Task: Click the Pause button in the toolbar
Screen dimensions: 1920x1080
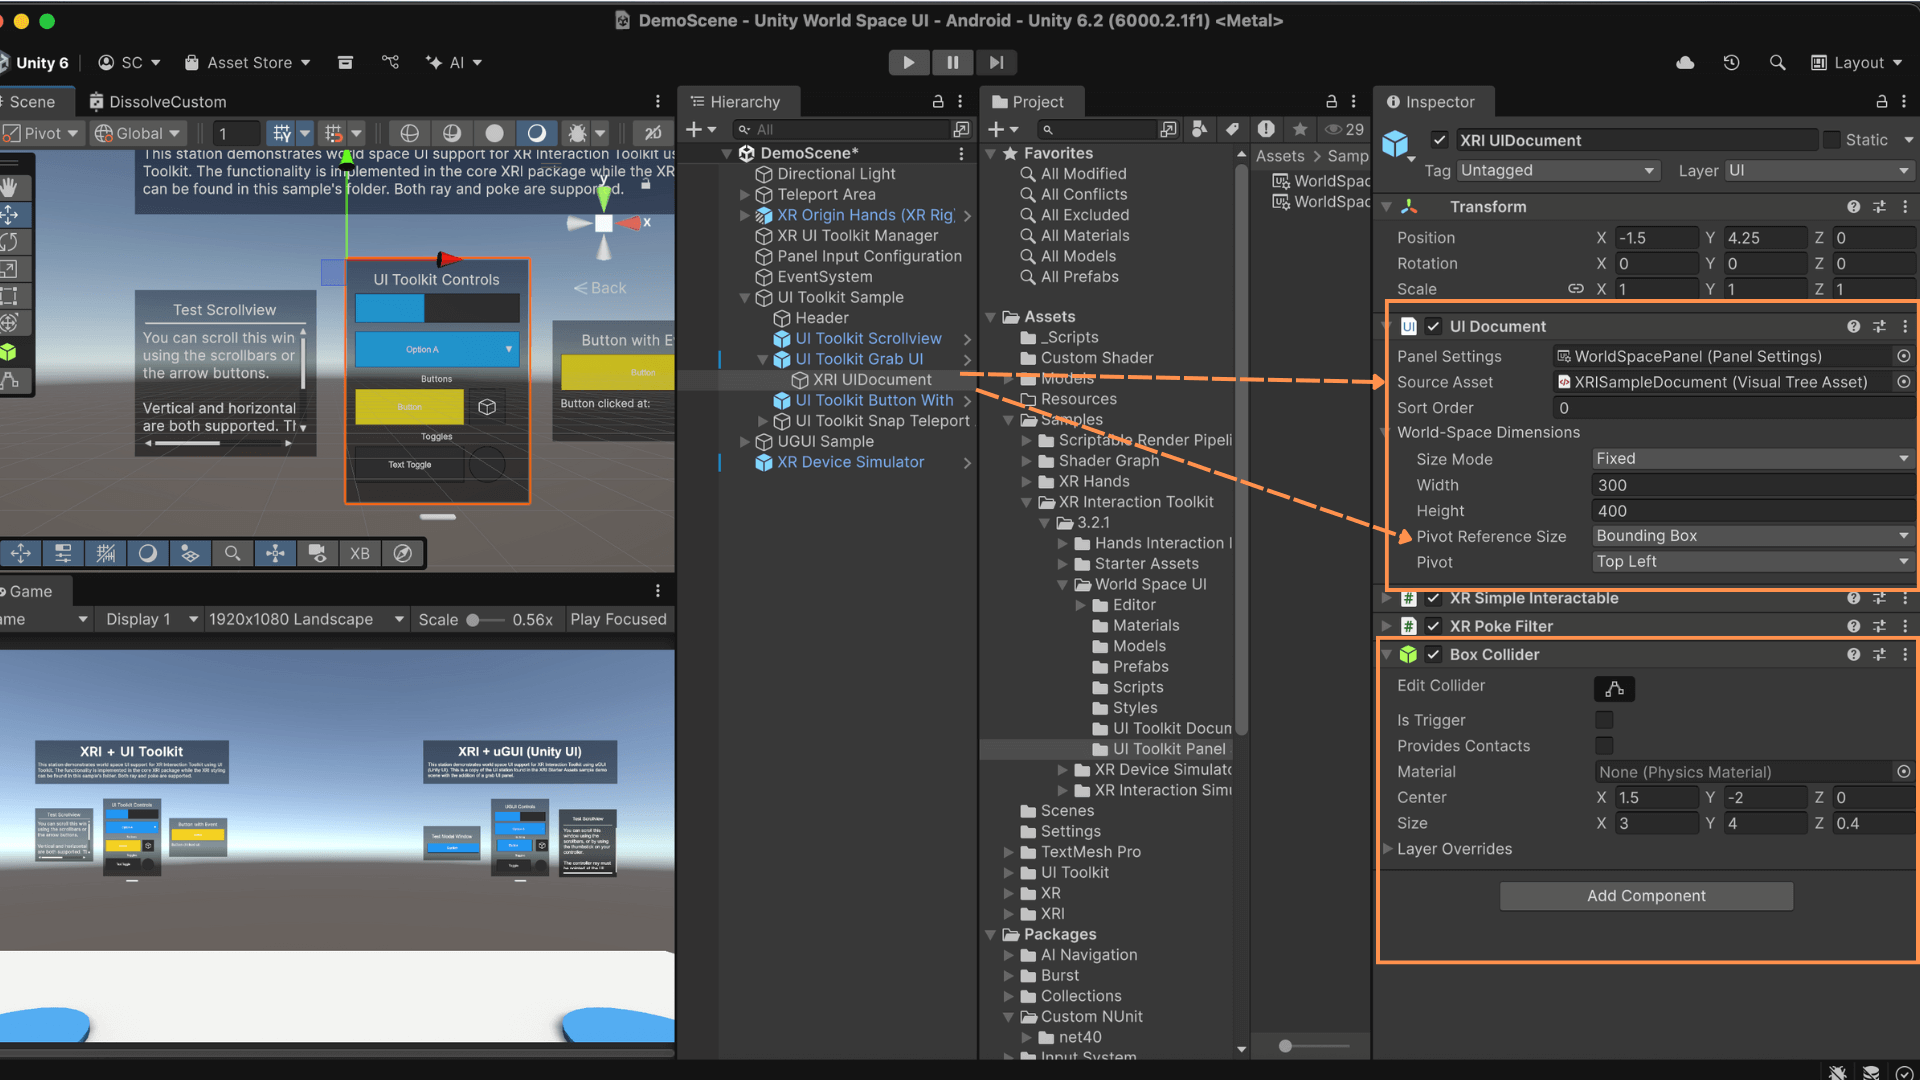Action: tap(952, 62)
